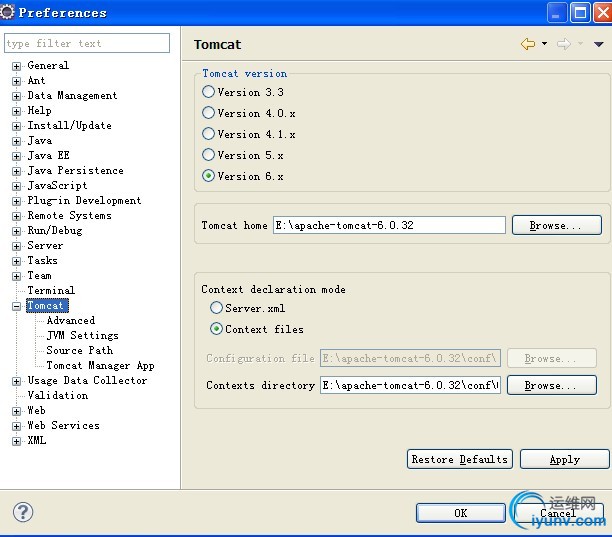Click the Restore Defaults button
Viewport: 612px width, 537px height.
tap(459, 459)
